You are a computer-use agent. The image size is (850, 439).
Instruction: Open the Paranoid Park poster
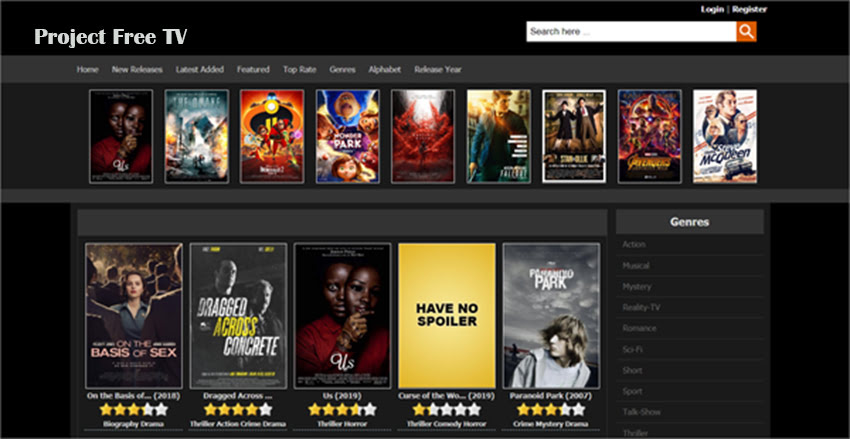point(551,315)
